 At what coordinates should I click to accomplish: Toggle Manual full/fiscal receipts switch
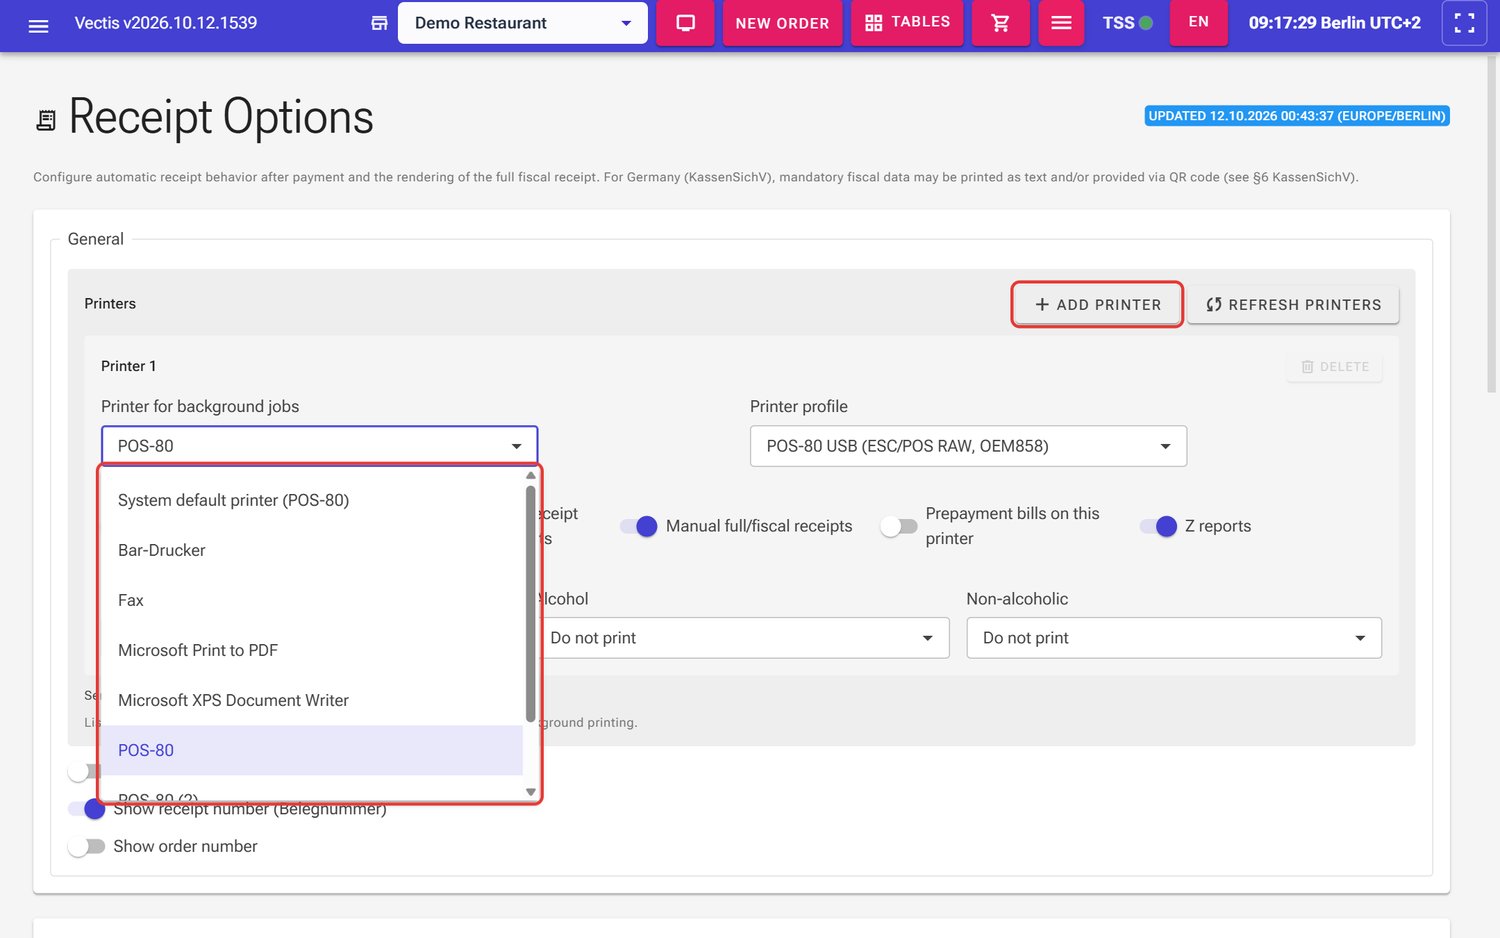coord(638,526)
